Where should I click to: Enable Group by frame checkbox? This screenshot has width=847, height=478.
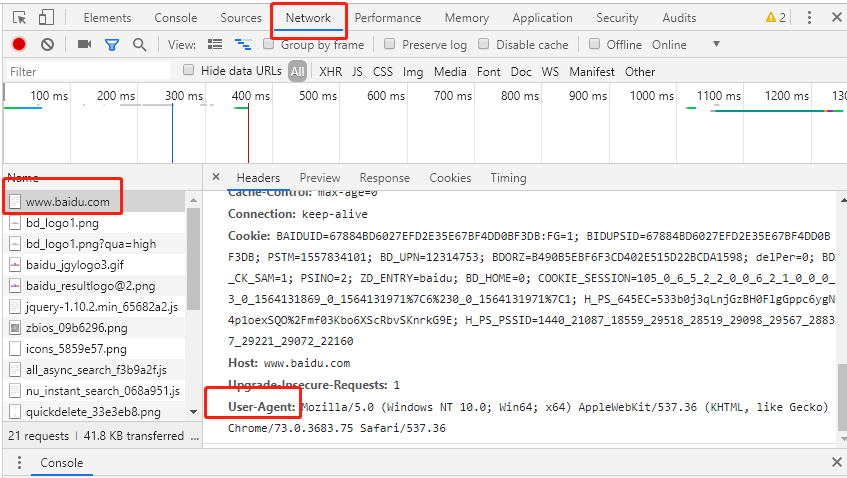coord(268,44)
